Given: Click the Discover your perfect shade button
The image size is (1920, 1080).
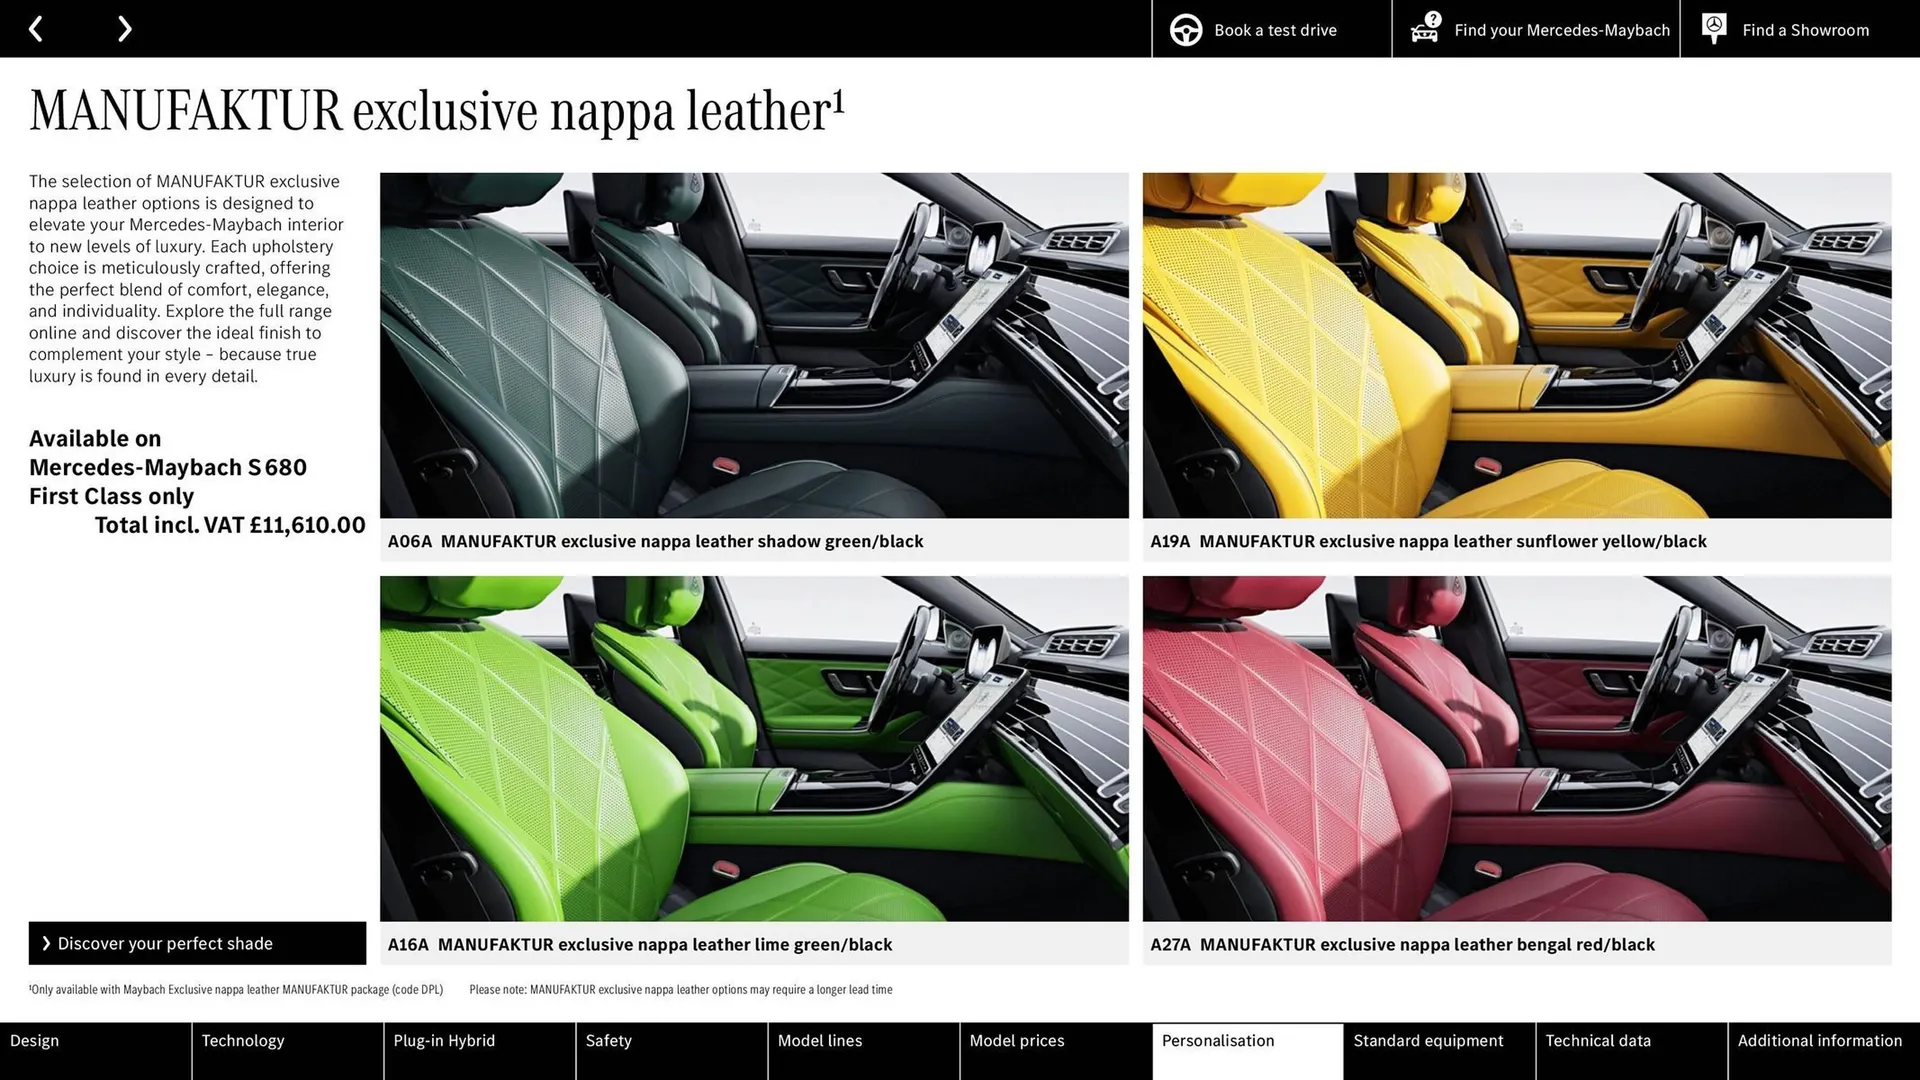Looking at the screenshot, I should 196,943.
